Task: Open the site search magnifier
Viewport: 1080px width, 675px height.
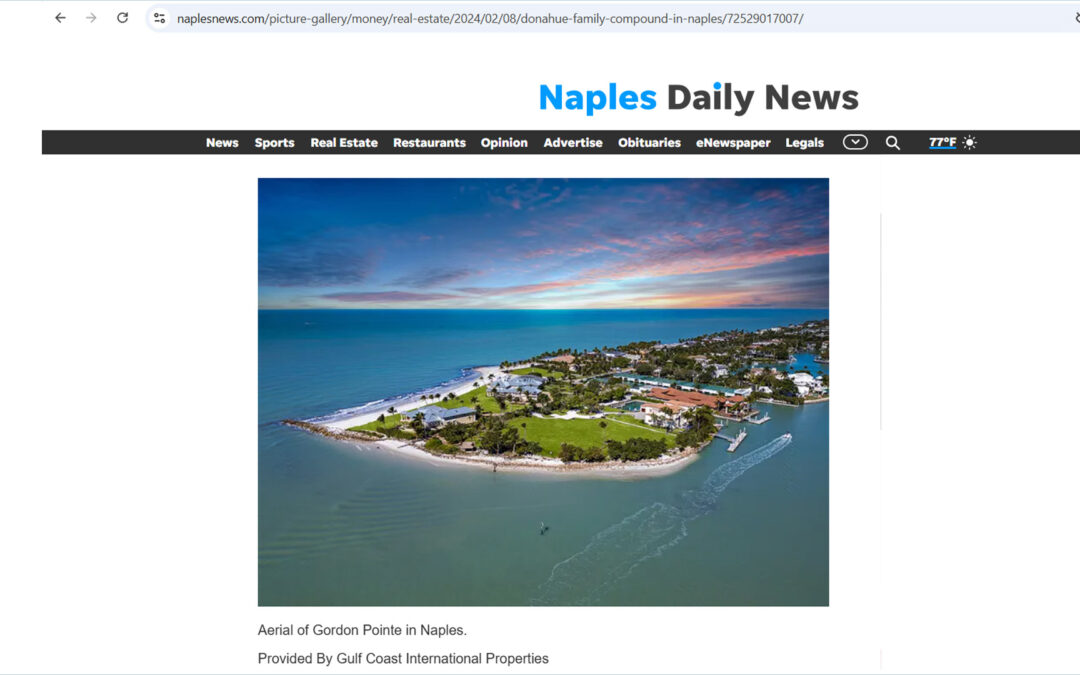Action: click(x=893, y=142)
